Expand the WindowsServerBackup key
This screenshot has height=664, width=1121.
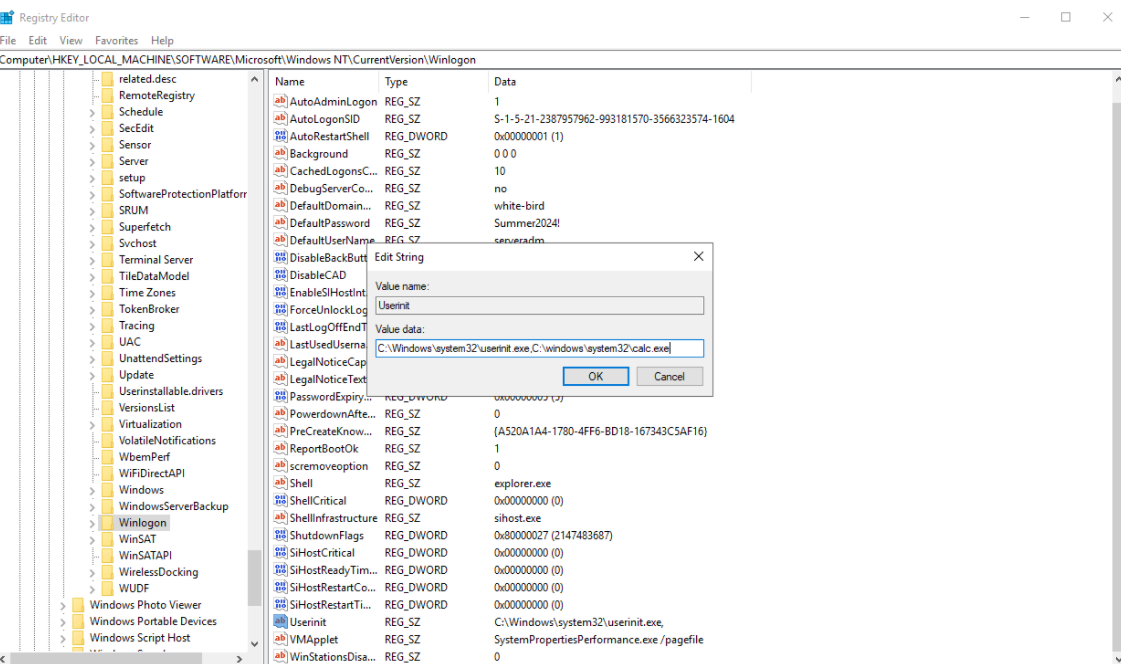pos(92,507)
